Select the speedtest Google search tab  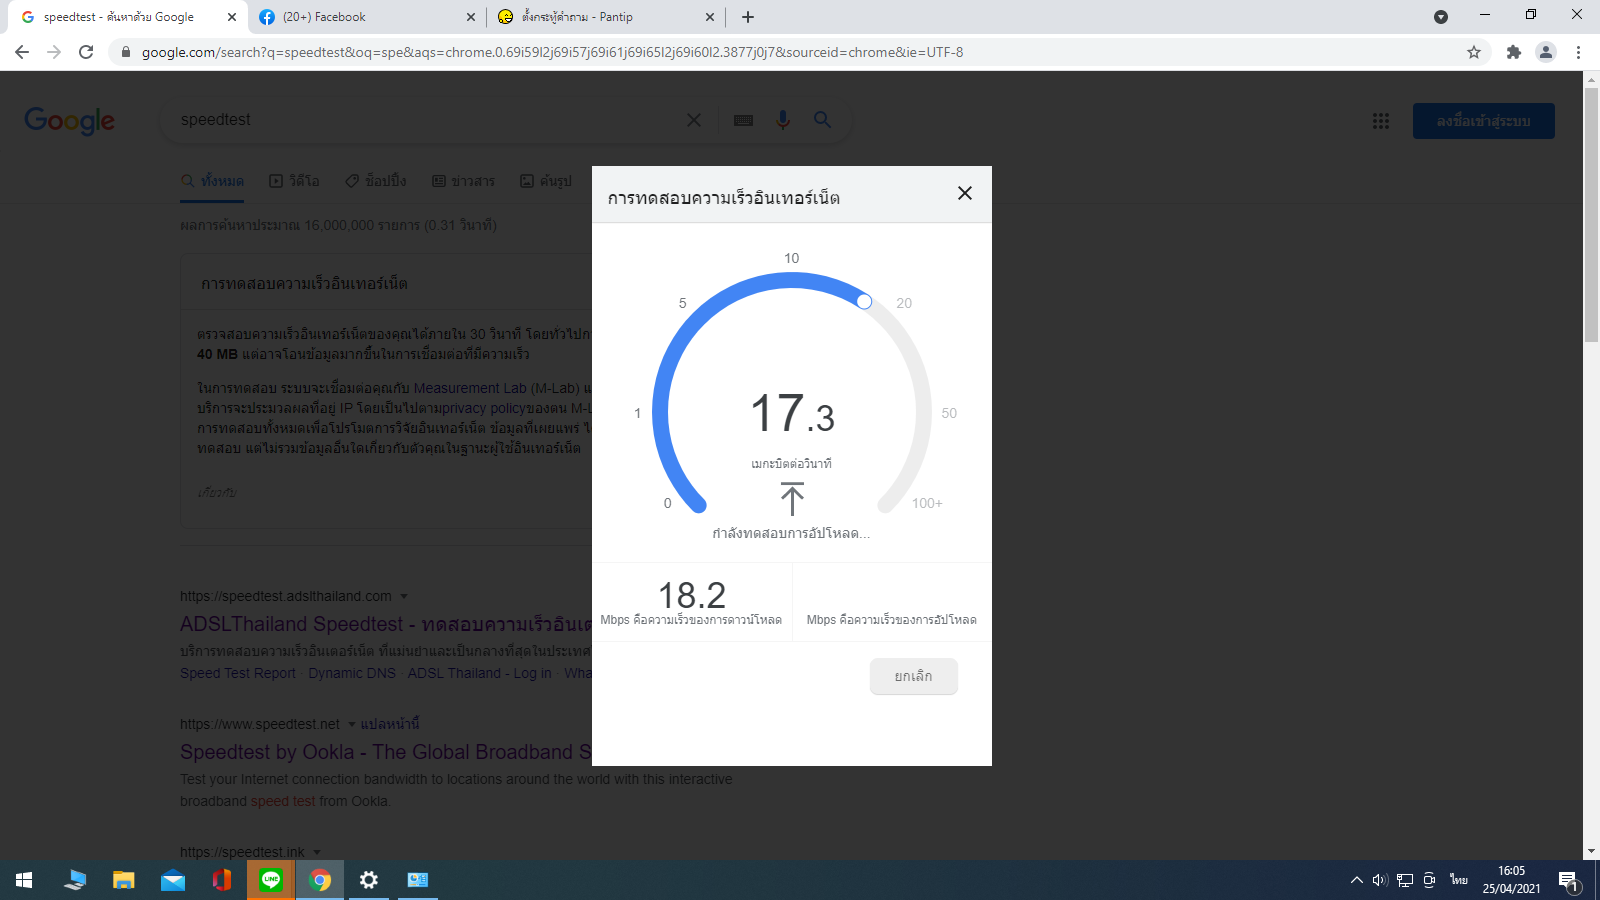pos(125,17)
